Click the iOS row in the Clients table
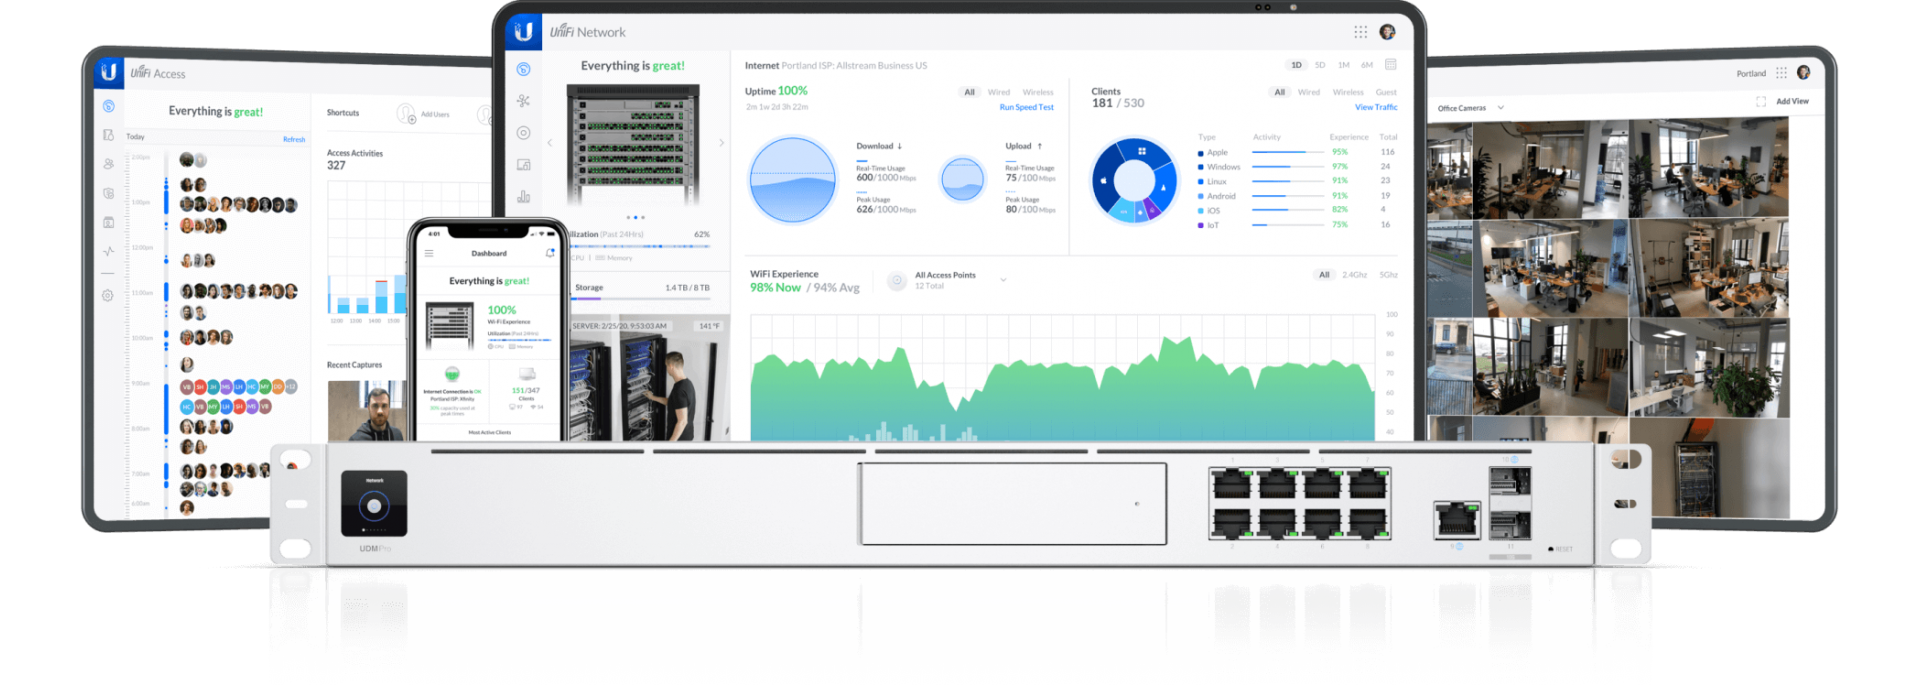Image resolution: width=1920 pixels, height=685 pixels. (1297, 210)
